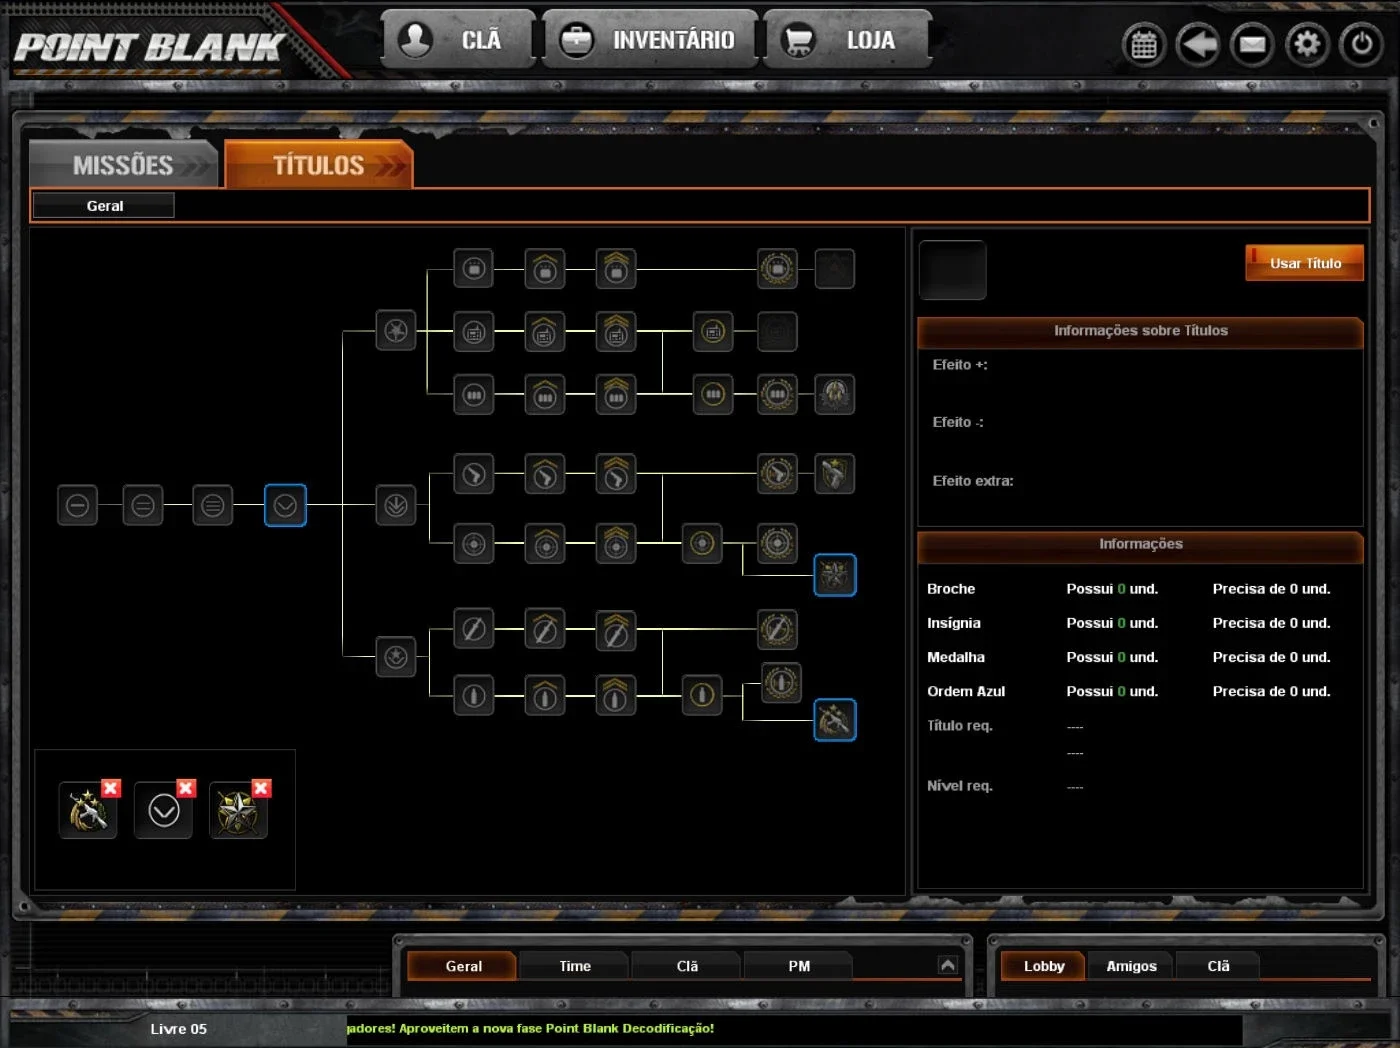Screen dimensions: 1400x1048
Task: Select the three-bars title with double chevron
Action: click(616, 395)
